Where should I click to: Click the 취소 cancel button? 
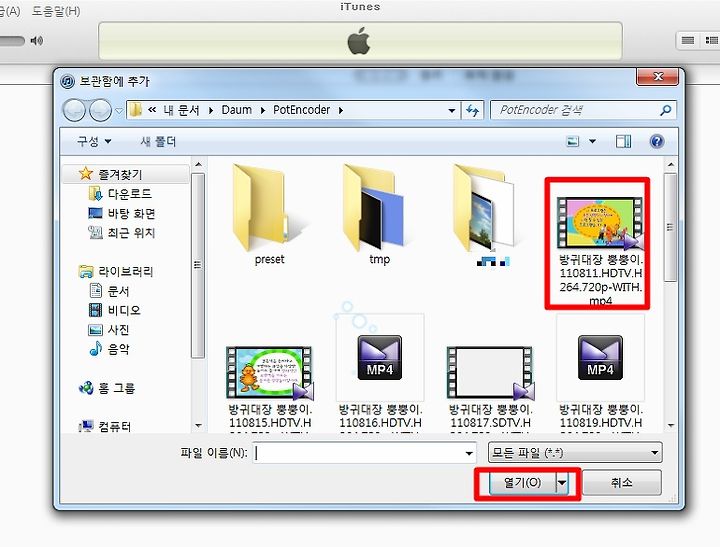[622, 482]
